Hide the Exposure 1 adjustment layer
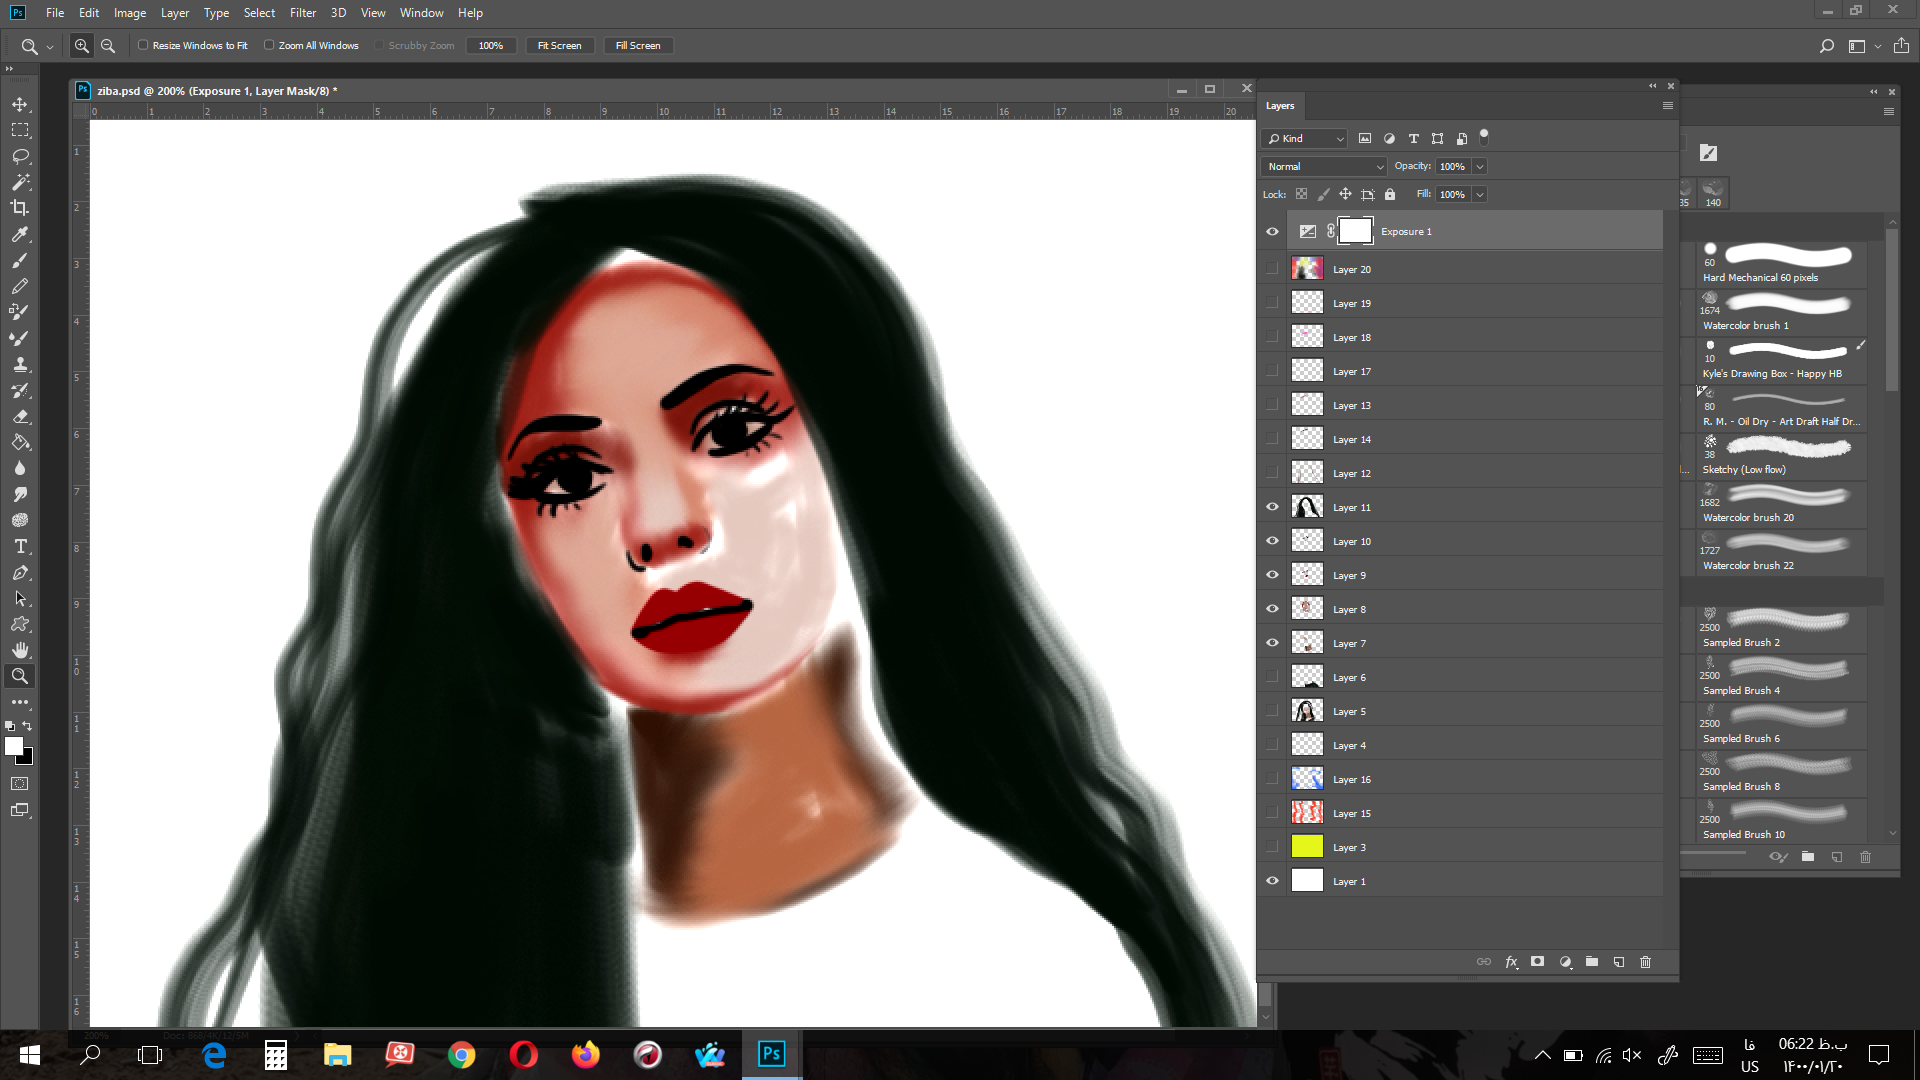 pyautogui.click(x=1272, y=232)
